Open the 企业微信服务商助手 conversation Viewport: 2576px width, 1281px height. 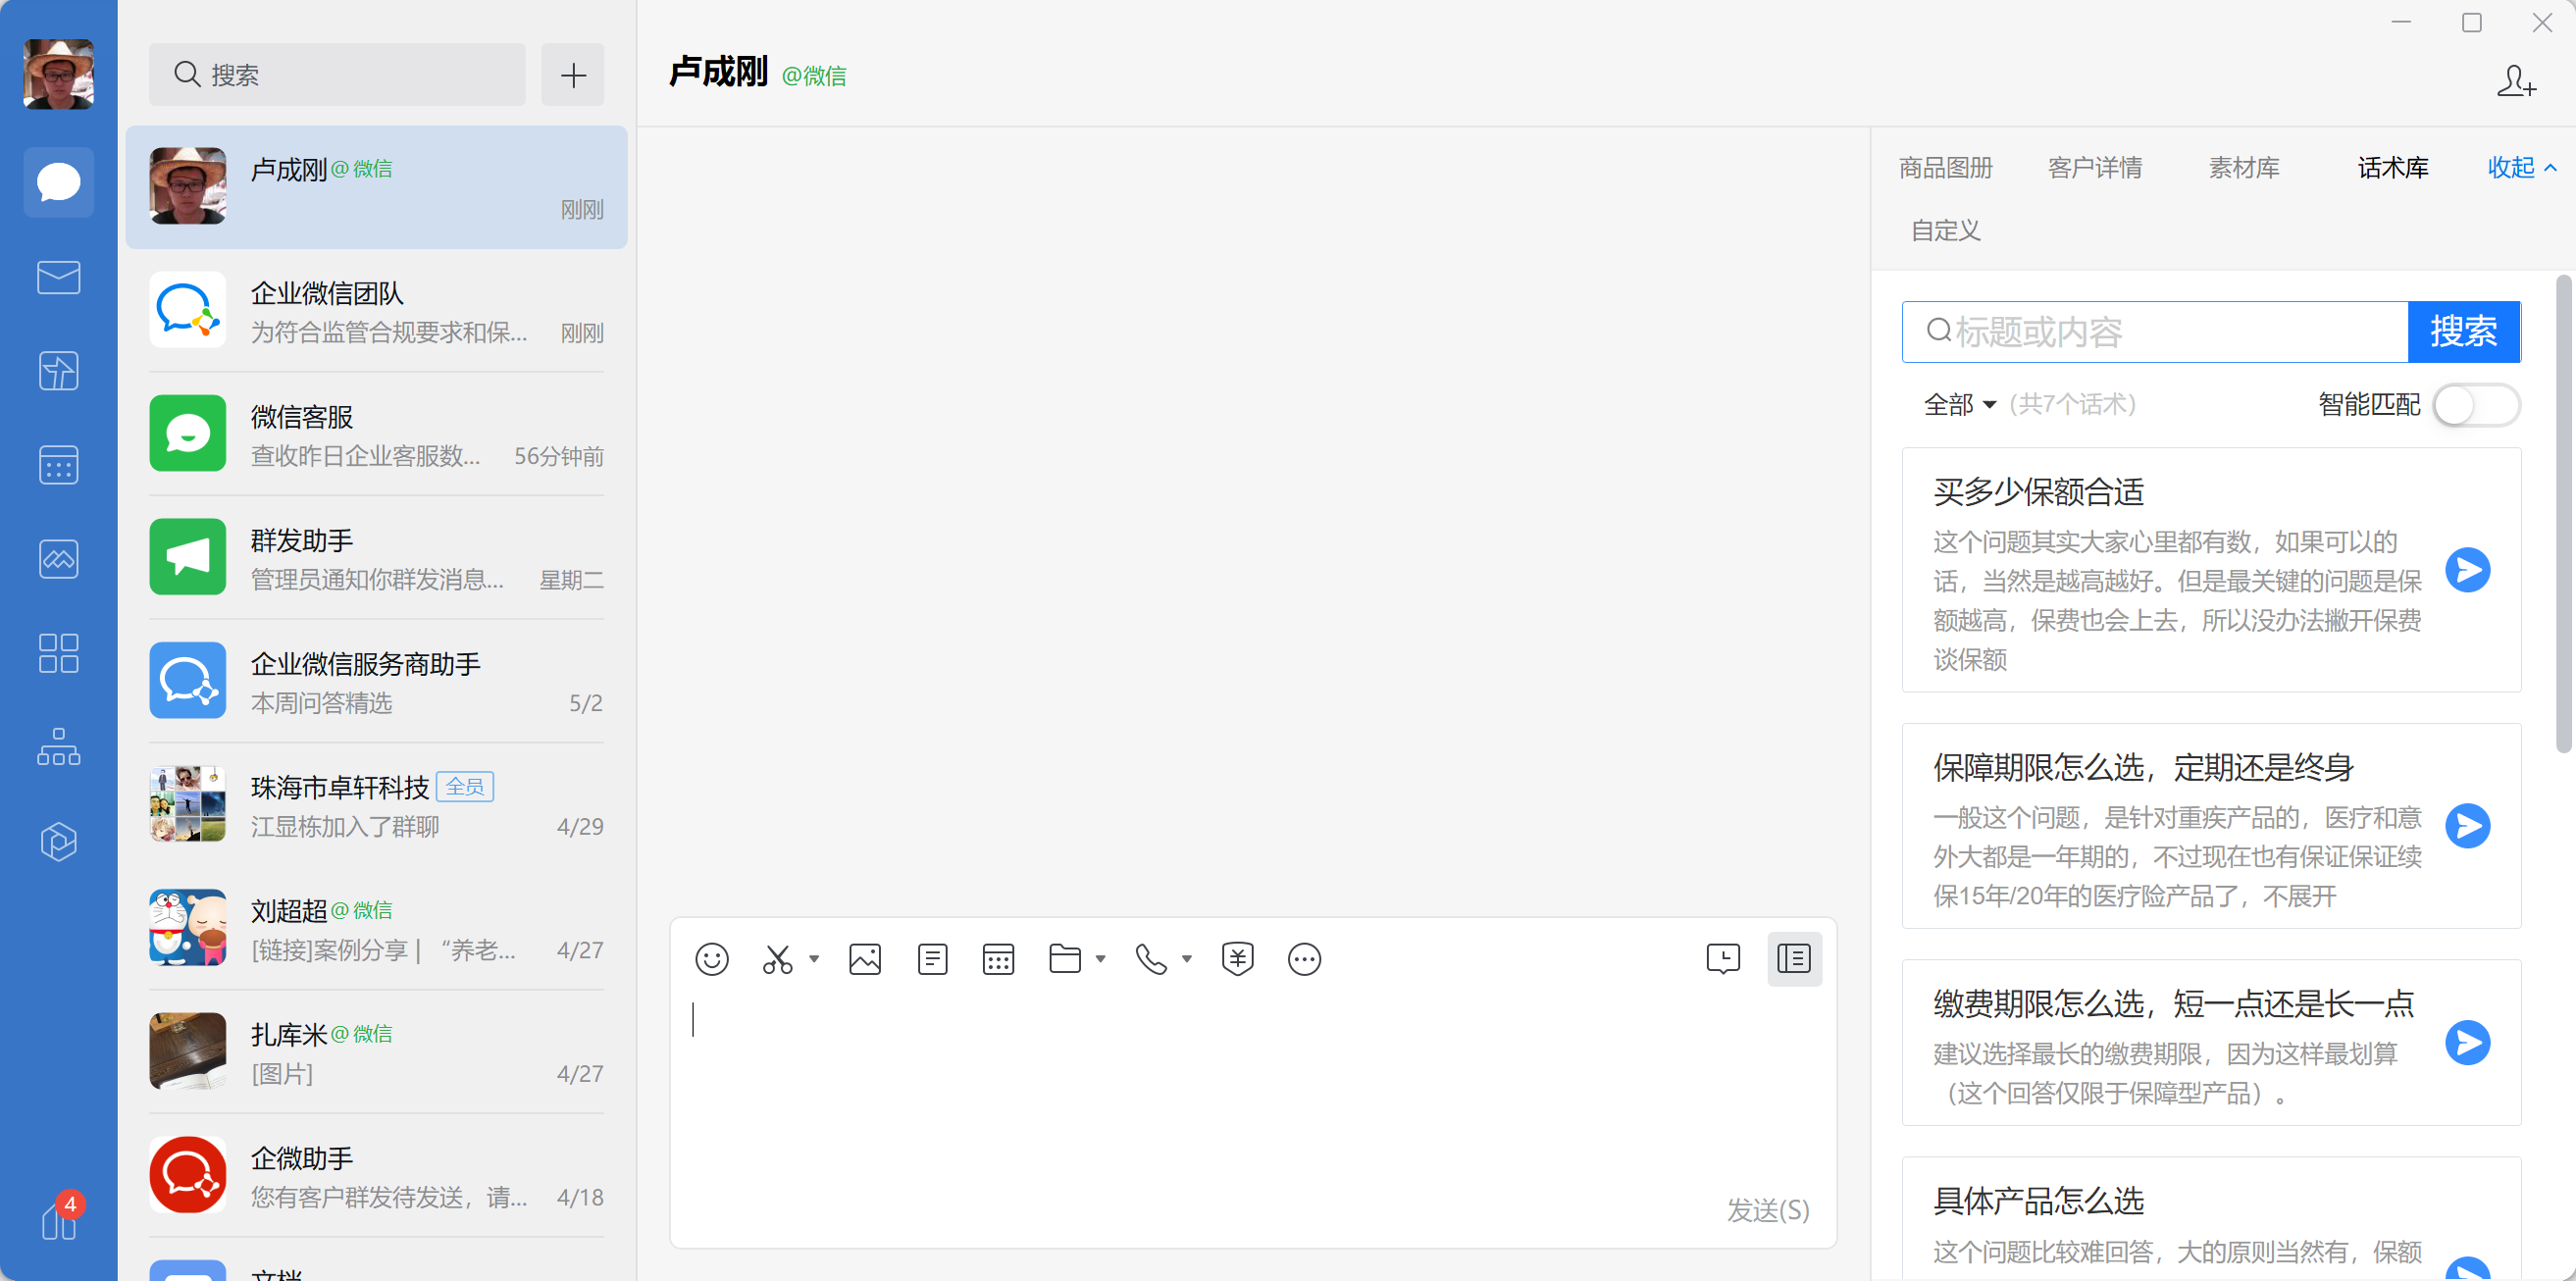(376, 681)
